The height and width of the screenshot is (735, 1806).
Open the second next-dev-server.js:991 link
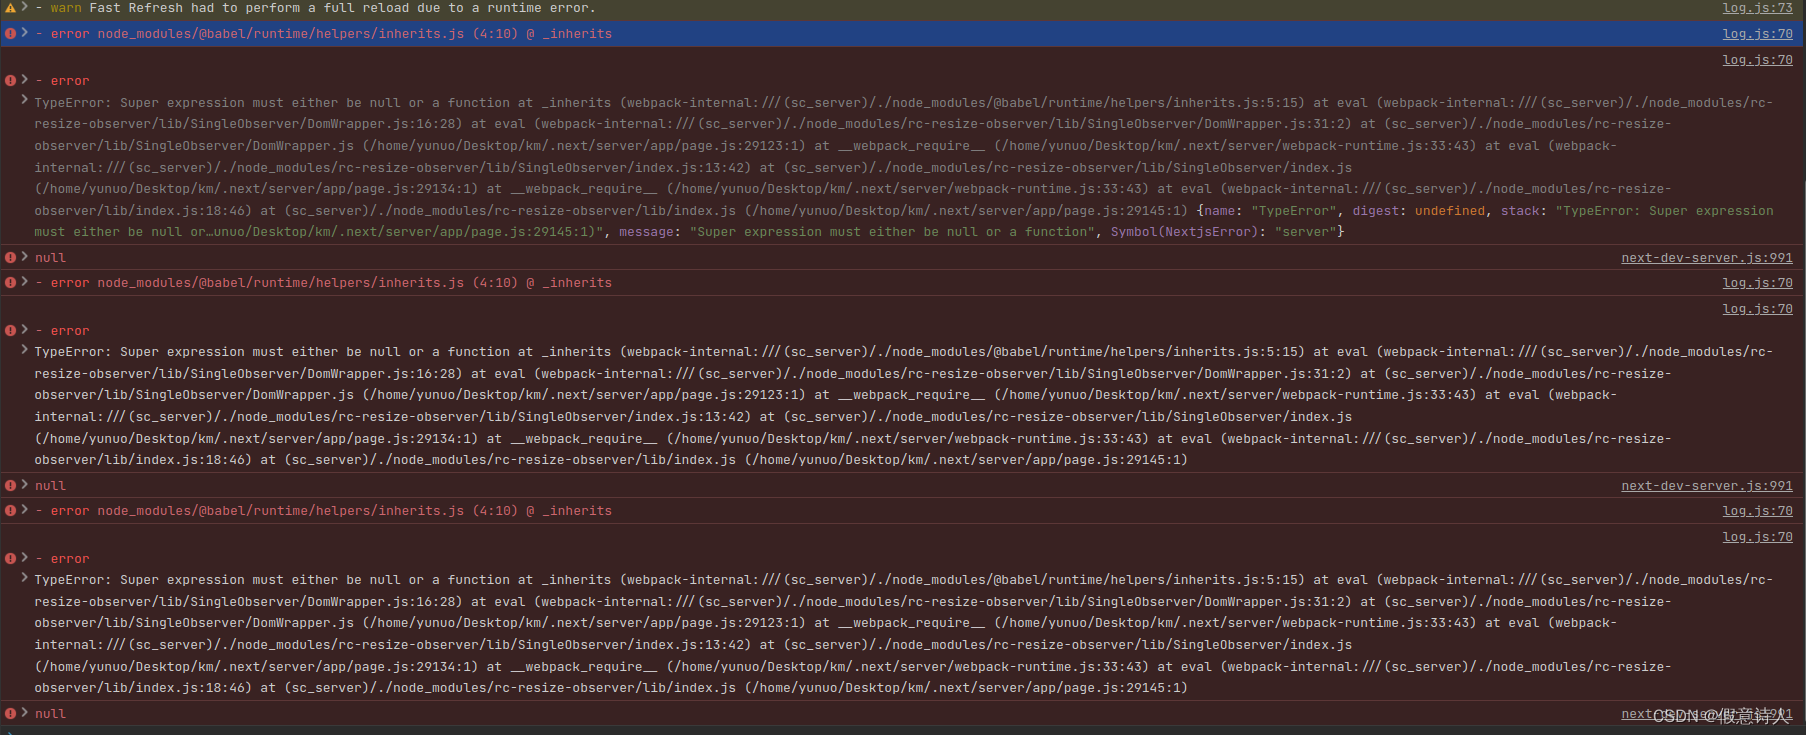click(1707, 486)
